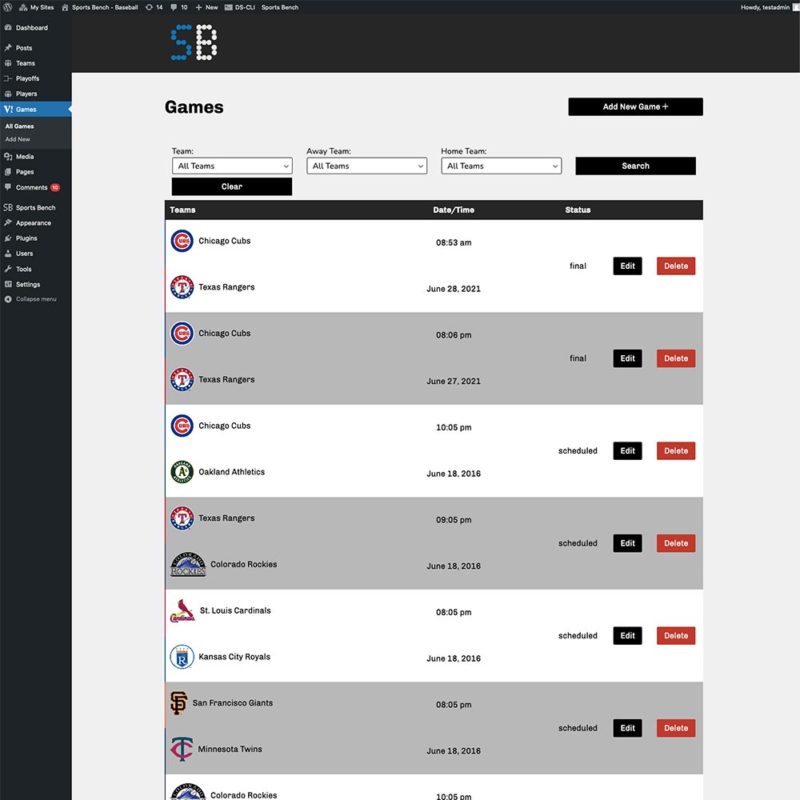Delete the Cardinals vs Kansas City Royals game
This screenshot has width=800, height=800.
tap(676, 635)
